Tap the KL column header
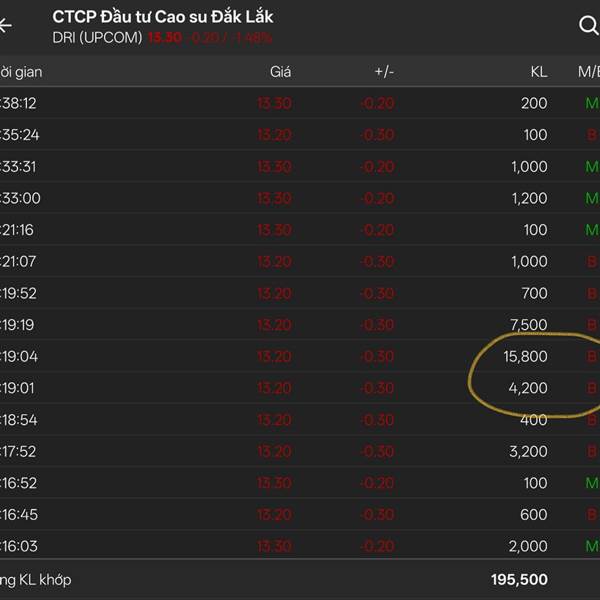The width and height of the screenshot is (600, 600). (x=538, y=72)
